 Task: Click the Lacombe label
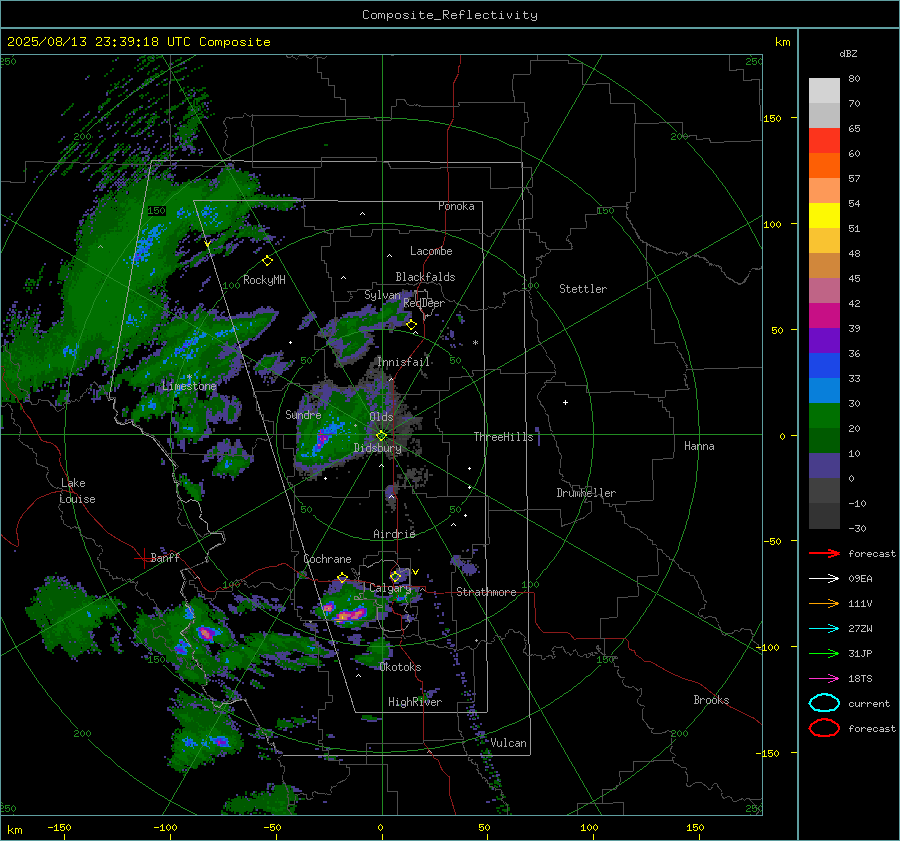pos(431,251)
